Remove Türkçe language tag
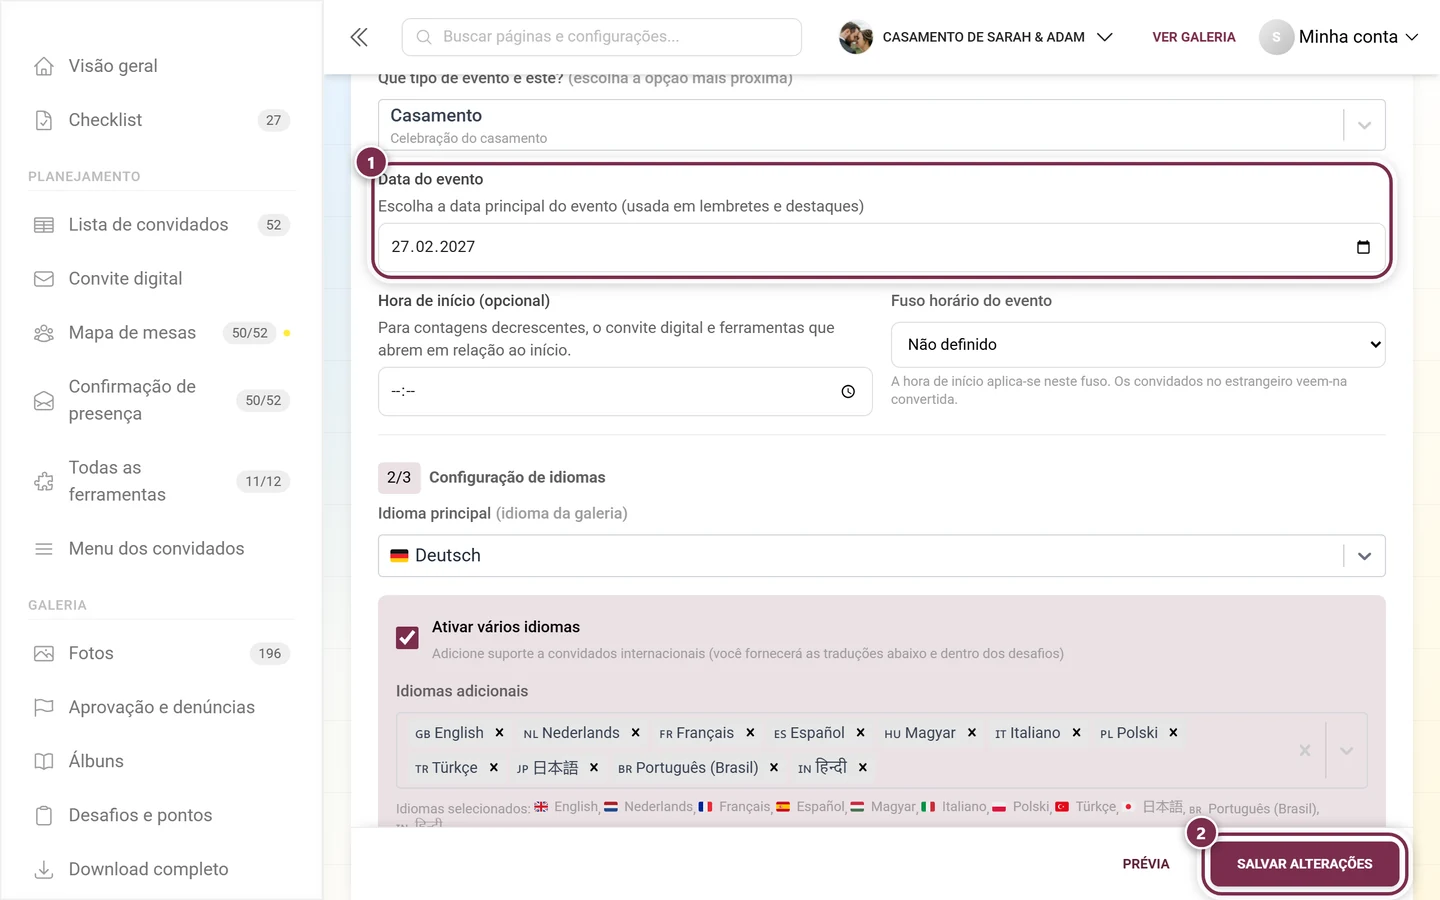The width and height of the screenshot is (1440, 900). [x=493, y=768]
